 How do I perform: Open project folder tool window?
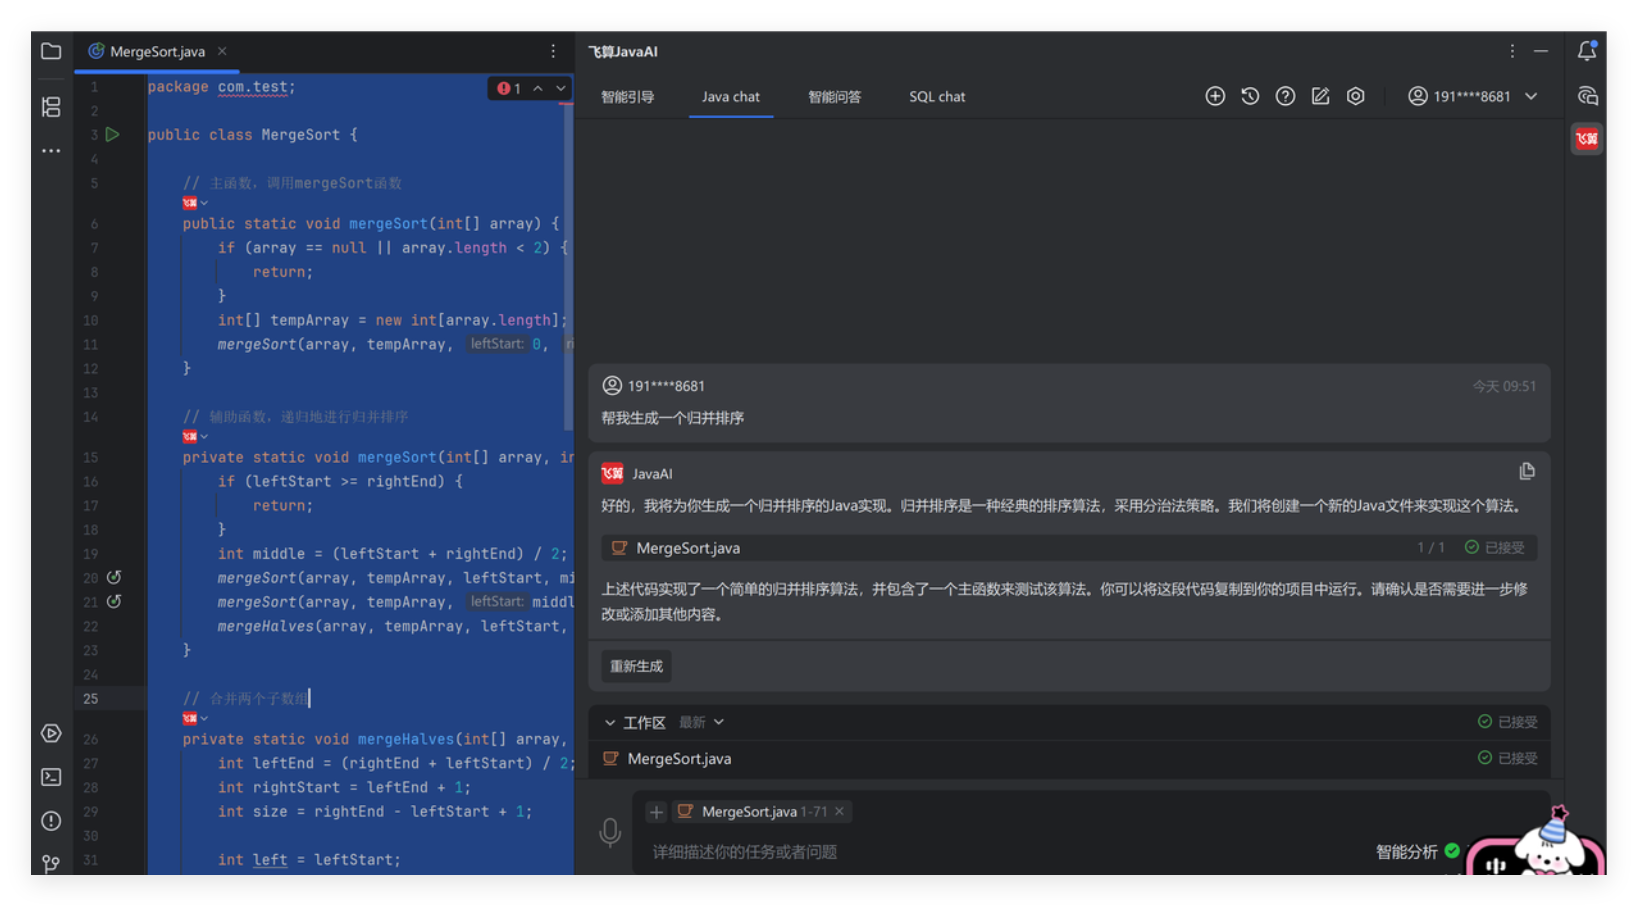click(51, 51)
